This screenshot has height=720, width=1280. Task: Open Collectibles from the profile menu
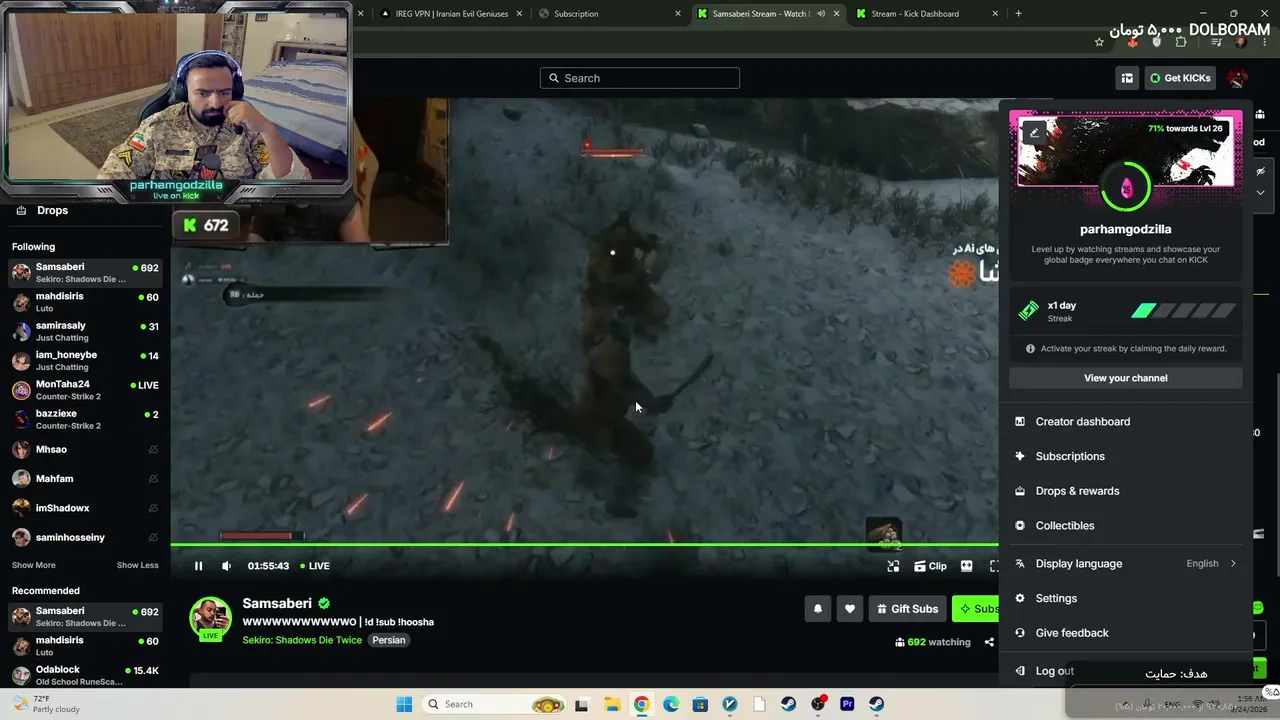1126,526
